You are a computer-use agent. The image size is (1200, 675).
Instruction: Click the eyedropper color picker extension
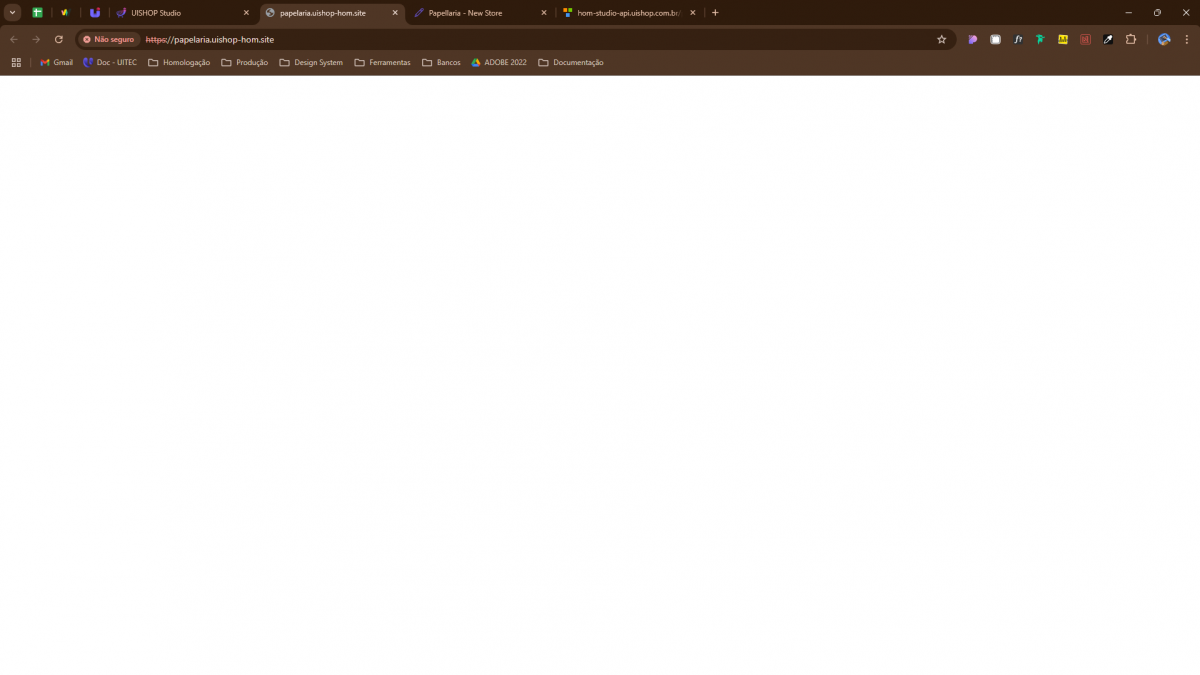click(x=1108, y=39)
